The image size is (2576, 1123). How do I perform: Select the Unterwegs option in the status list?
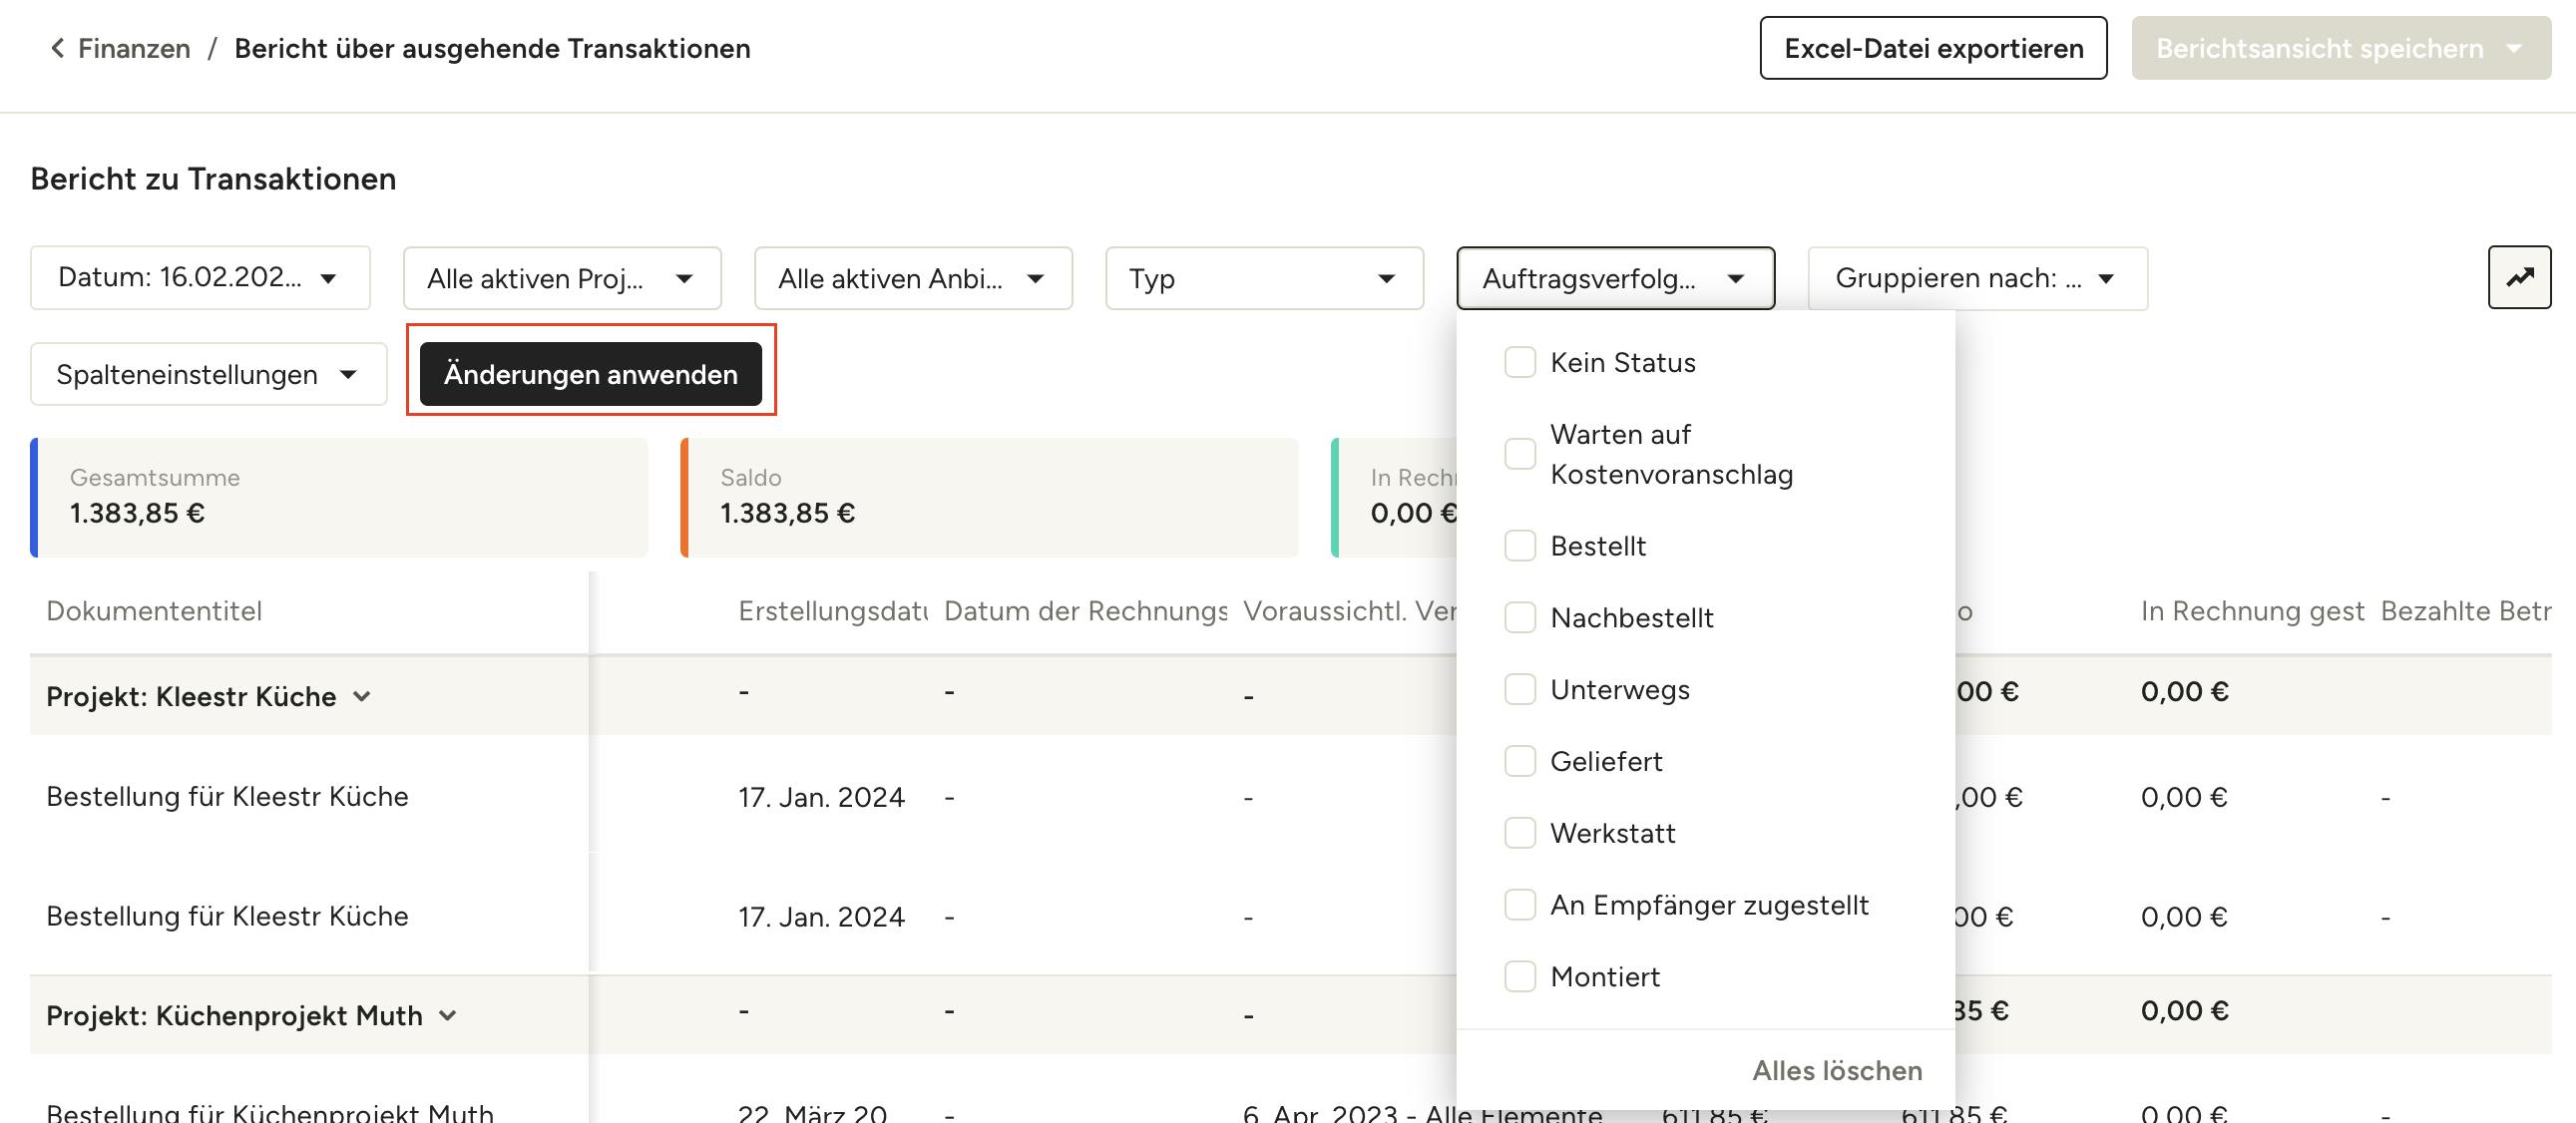pyautogui.click(x=1519, y=689)
